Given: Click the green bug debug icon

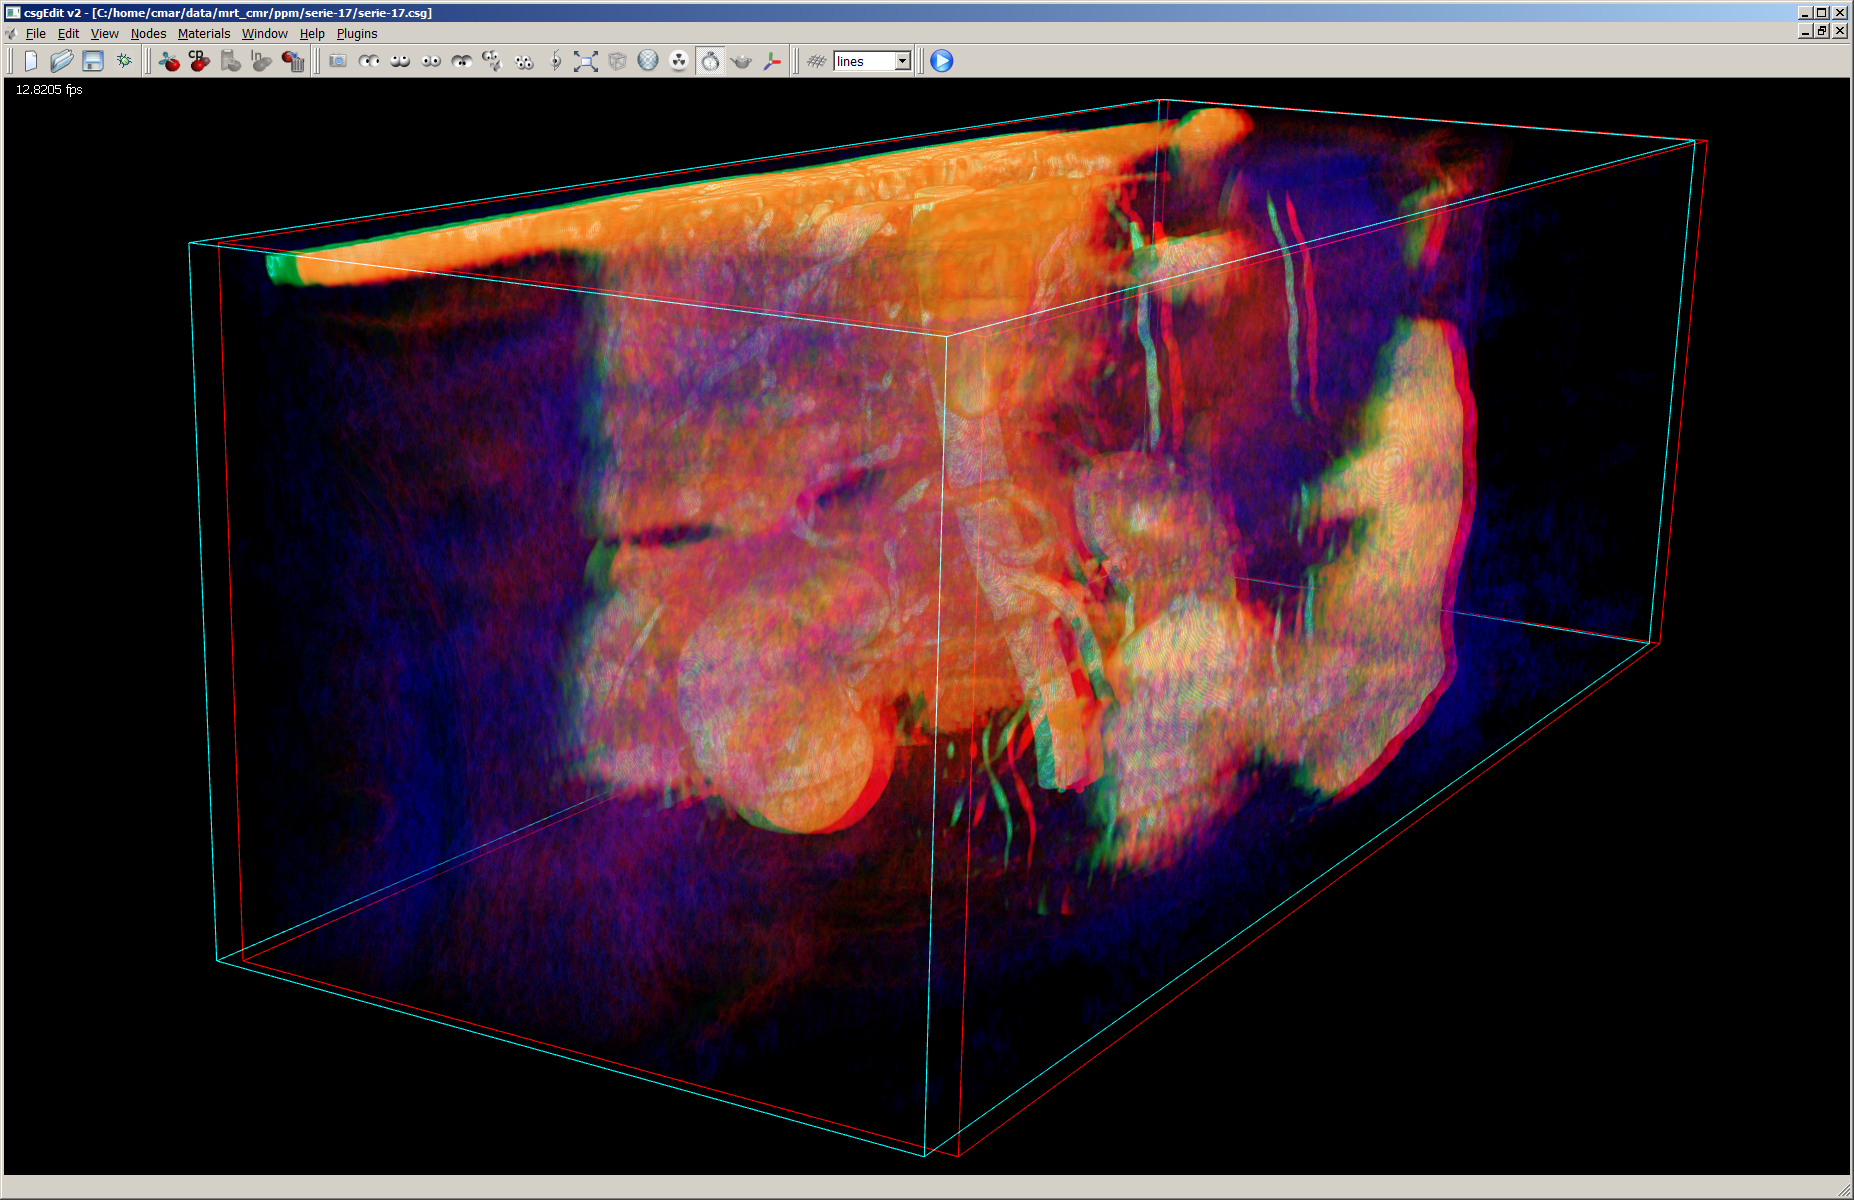Looking at the screenshot, I should tap(124, 61).
